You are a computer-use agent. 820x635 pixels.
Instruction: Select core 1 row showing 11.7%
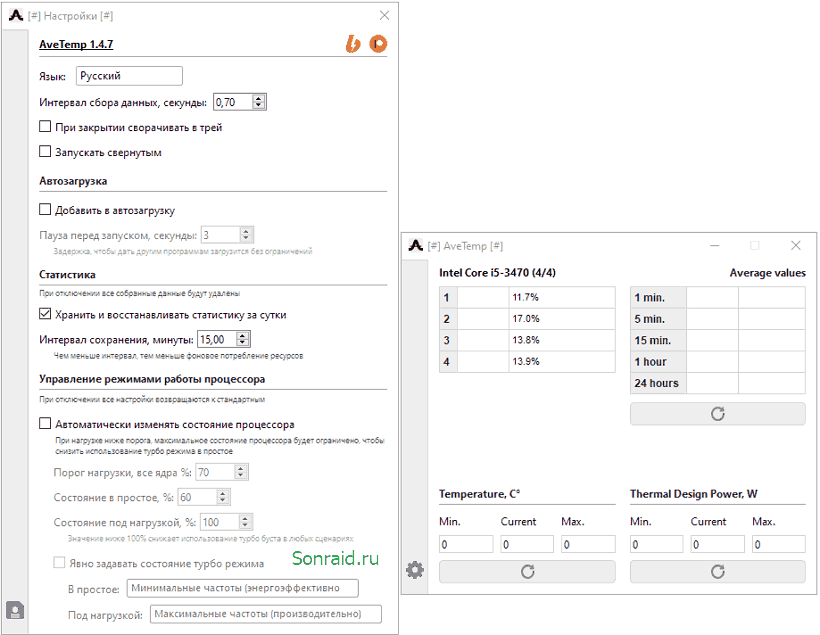(527, 297)
